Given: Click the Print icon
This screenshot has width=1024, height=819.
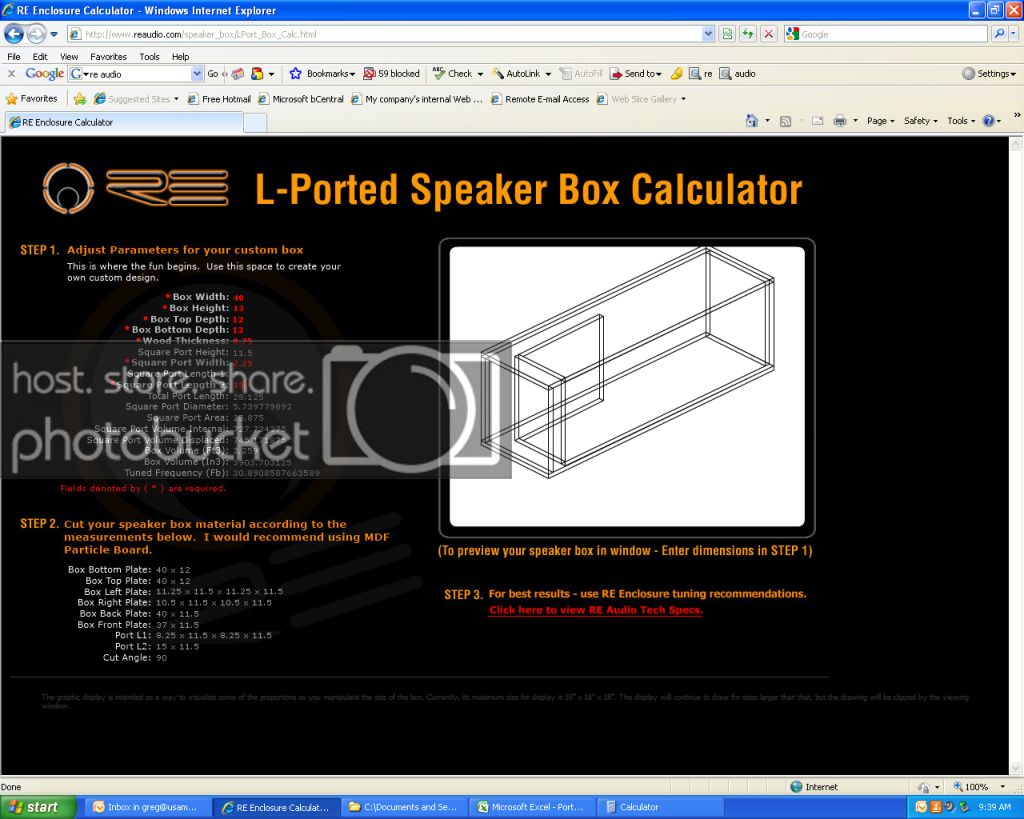Looking at the screenshot, I should (840, 121).
